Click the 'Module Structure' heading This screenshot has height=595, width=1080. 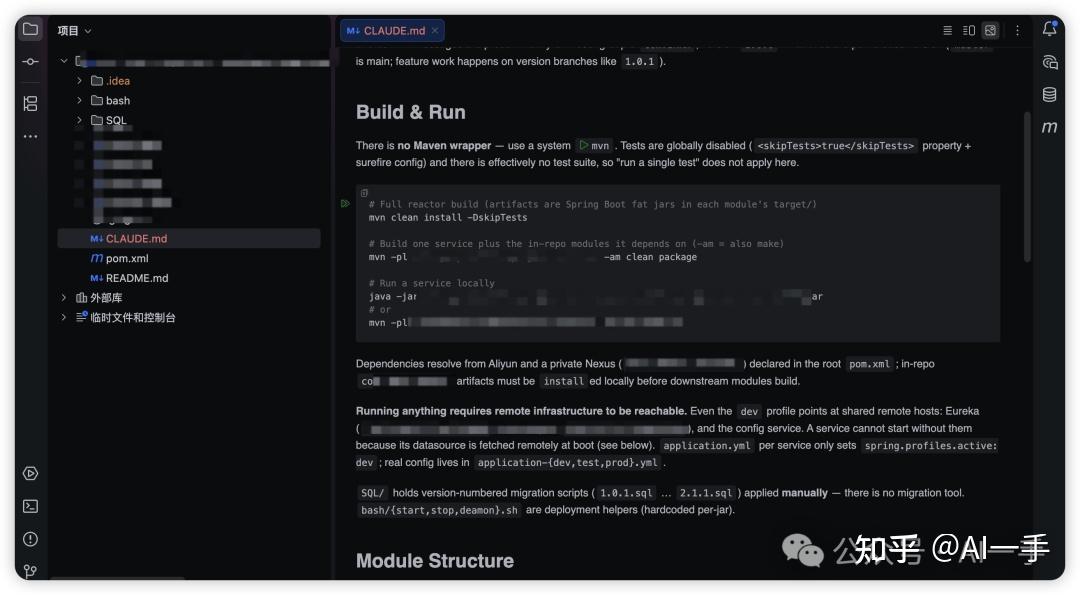click(x=435, y=561)
